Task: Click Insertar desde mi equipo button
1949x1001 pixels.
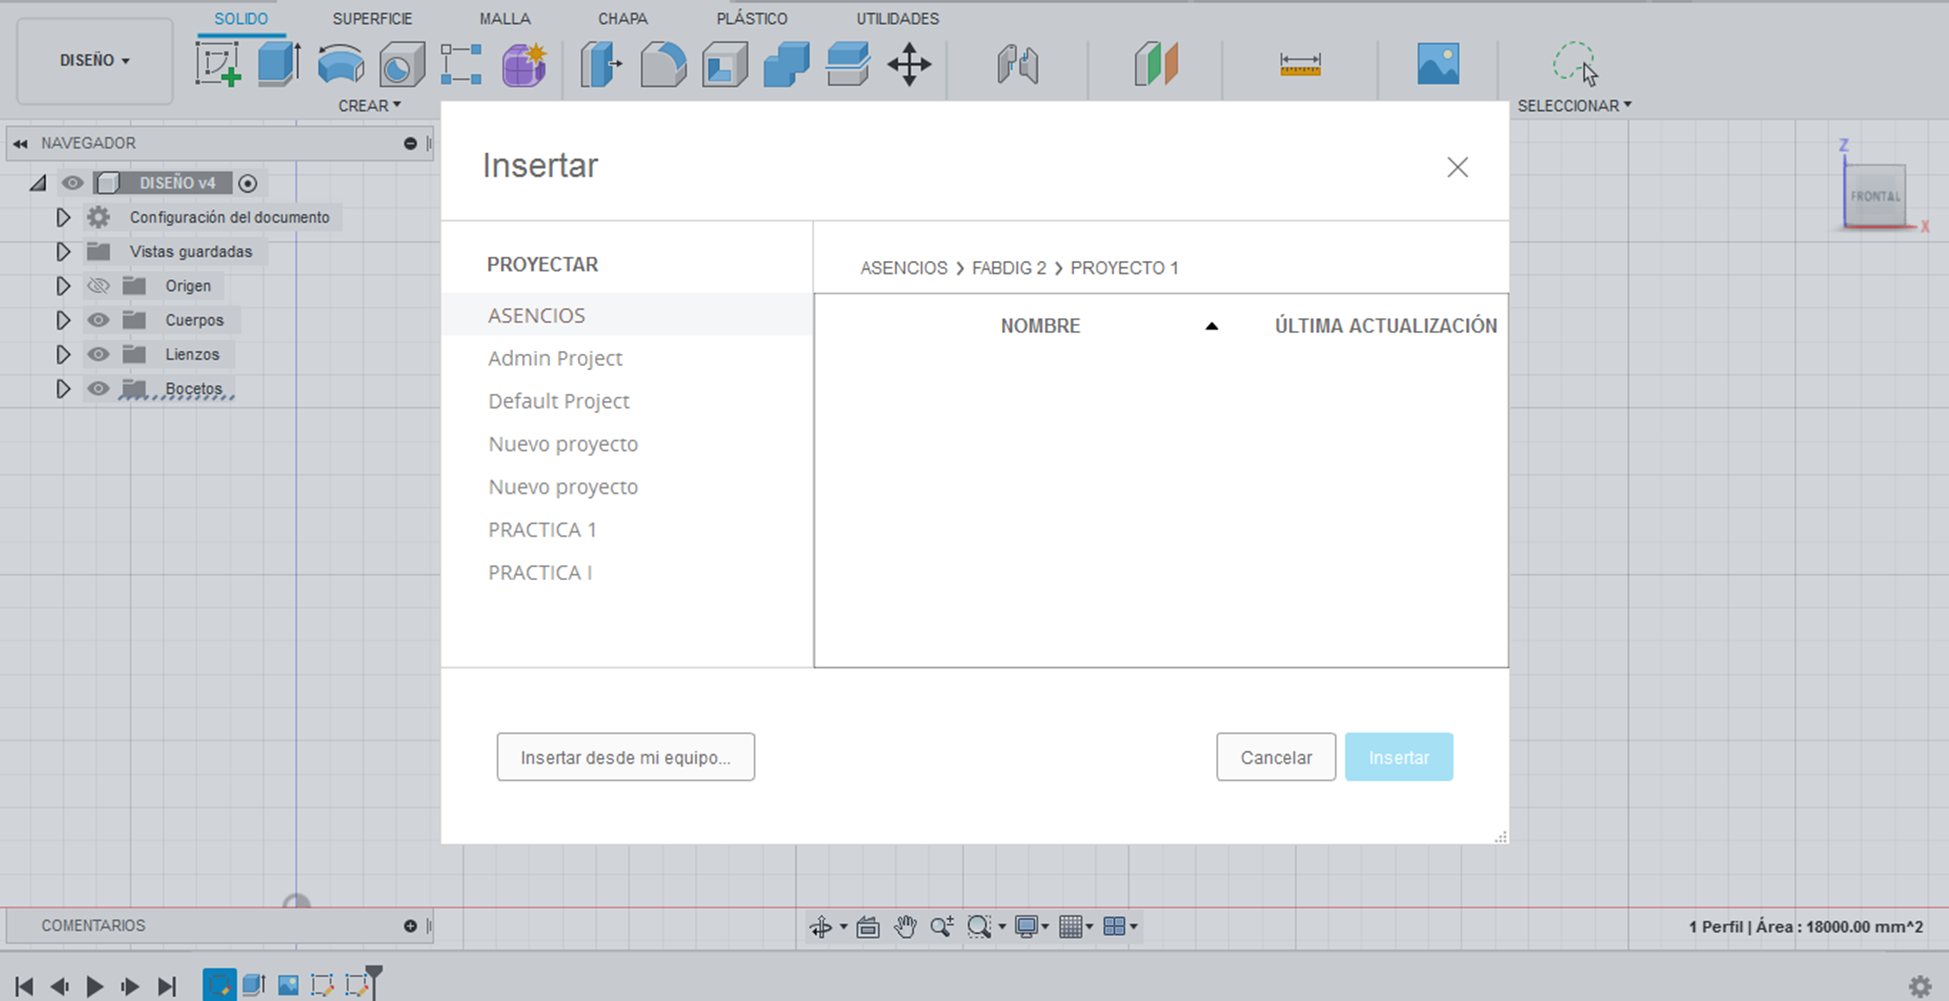Action: [626, 757]
